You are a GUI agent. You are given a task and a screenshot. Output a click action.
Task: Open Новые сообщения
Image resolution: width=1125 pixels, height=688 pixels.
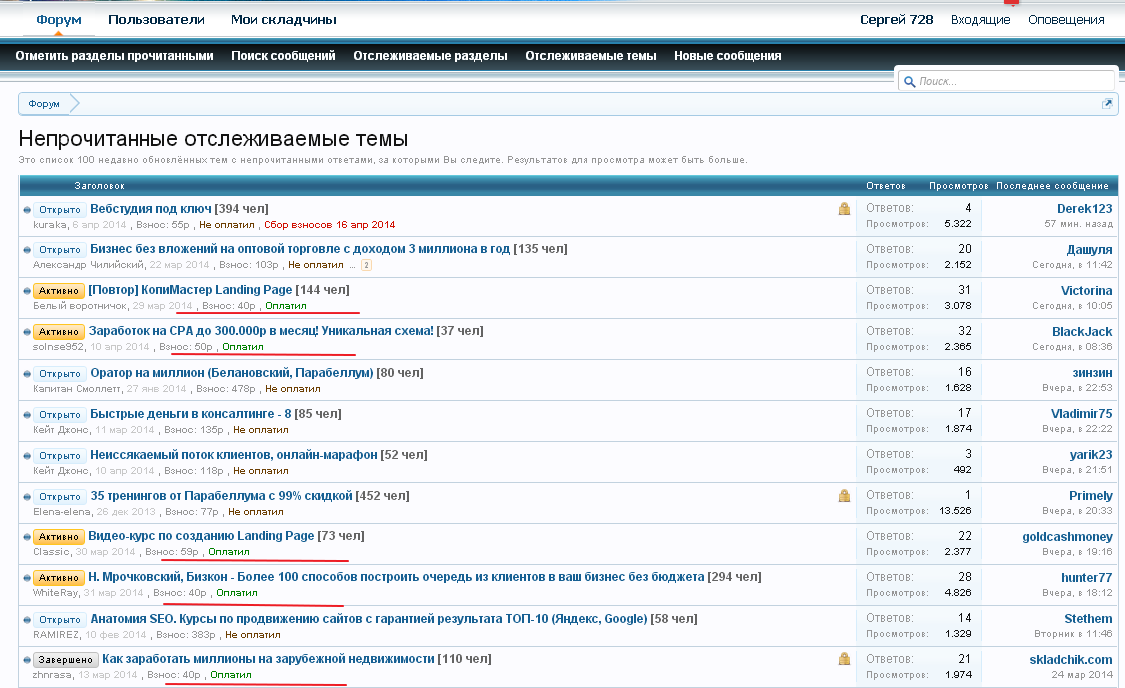pos(727,56)
